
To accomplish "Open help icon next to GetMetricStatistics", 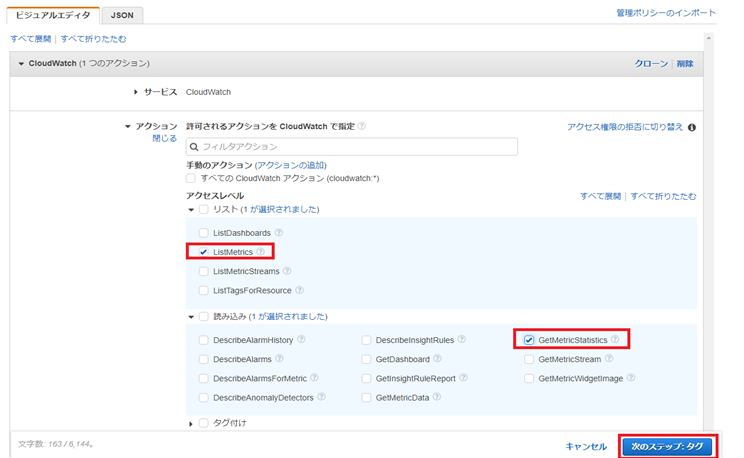I will point(615,339).
